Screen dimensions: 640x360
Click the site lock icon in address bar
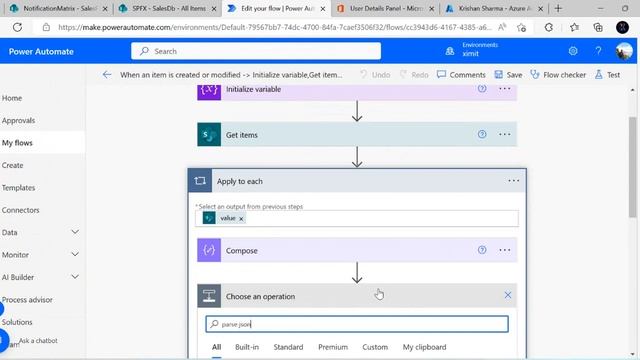coord(46,27)
